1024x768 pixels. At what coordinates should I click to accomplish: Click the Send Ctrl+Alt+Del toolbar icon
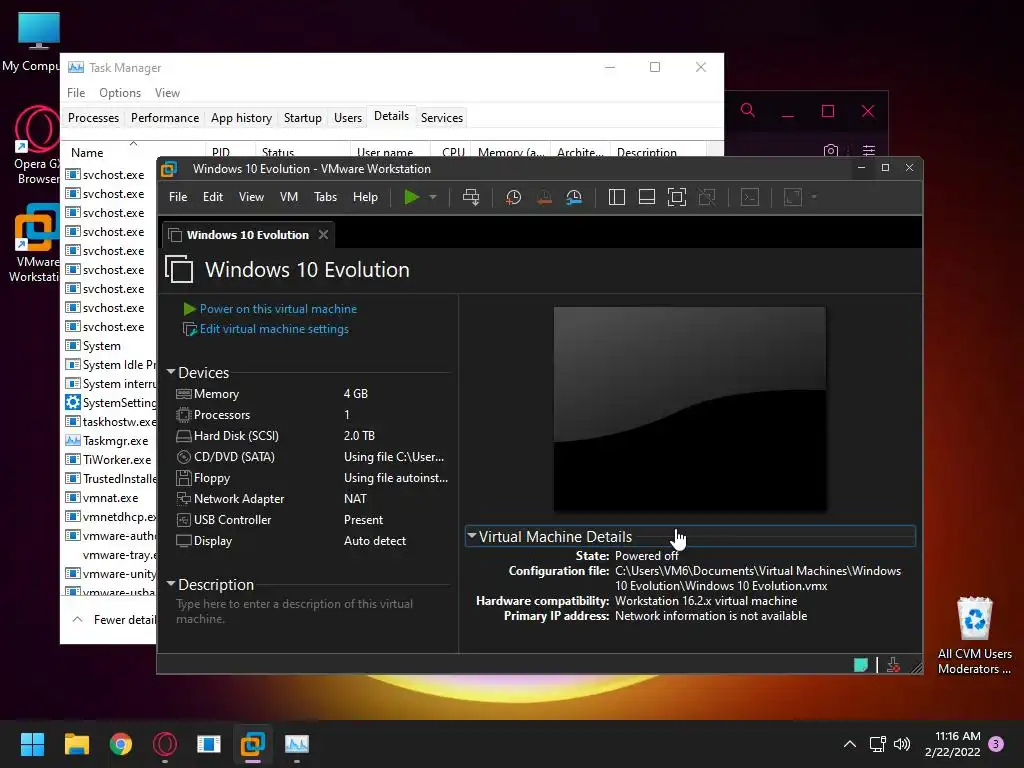click(471, 197)
